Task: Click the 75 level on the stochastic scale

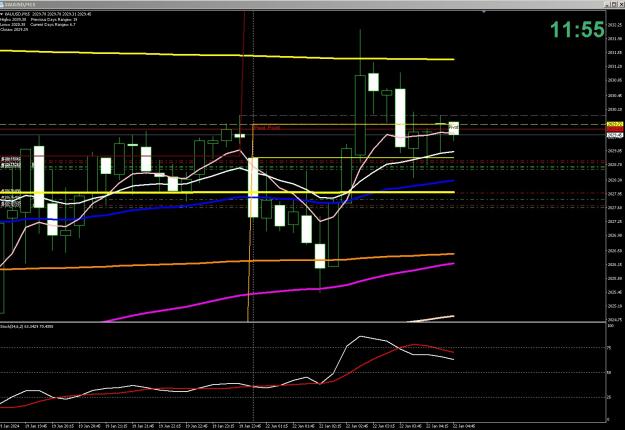Action: [609, 348]
